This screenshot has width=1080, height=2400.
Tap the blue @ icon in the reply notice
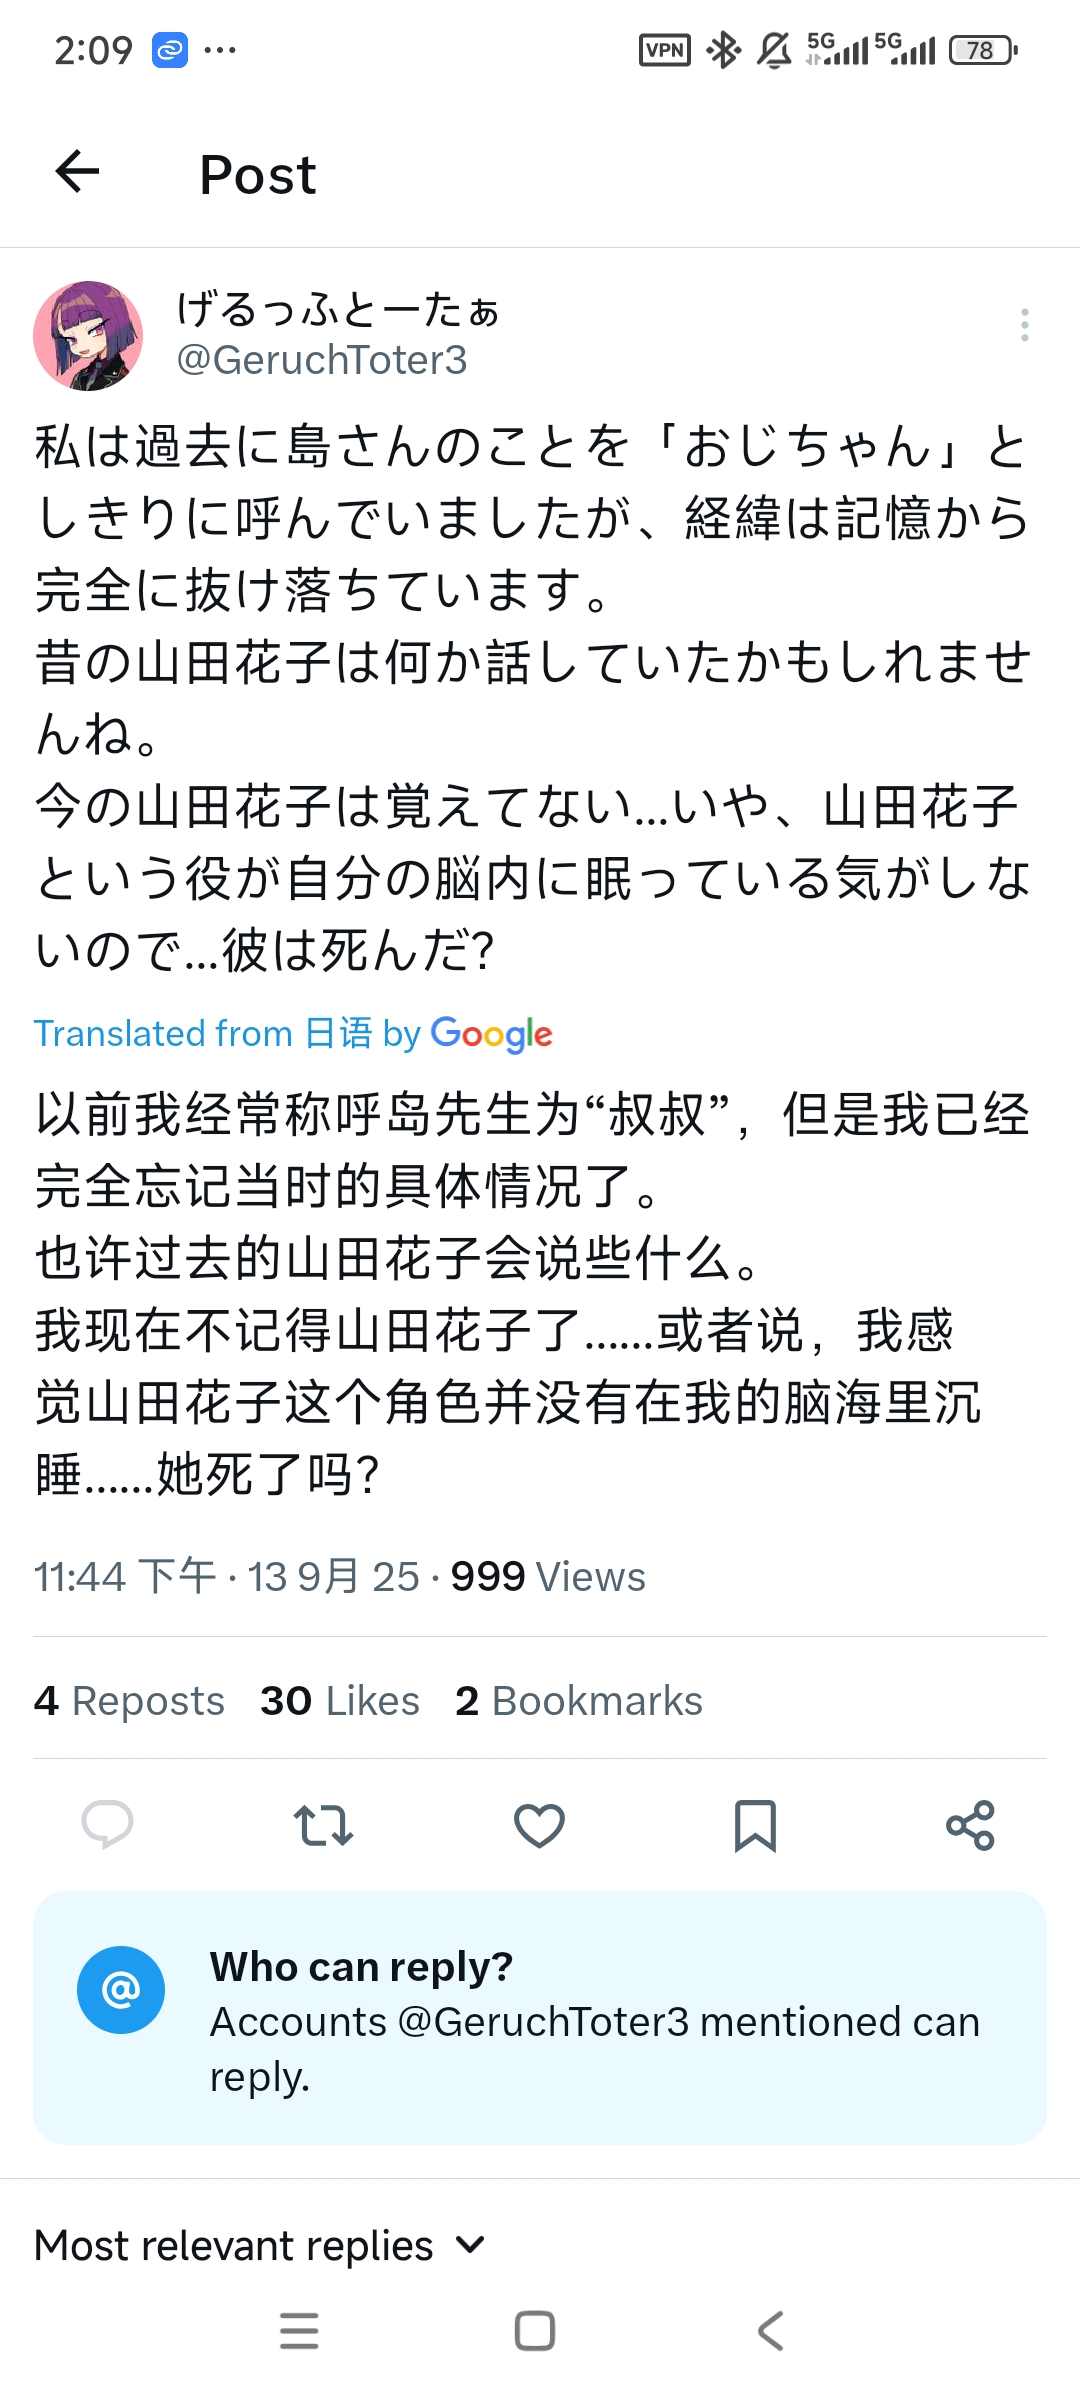pyautogui.click(x=121, y=1989)
